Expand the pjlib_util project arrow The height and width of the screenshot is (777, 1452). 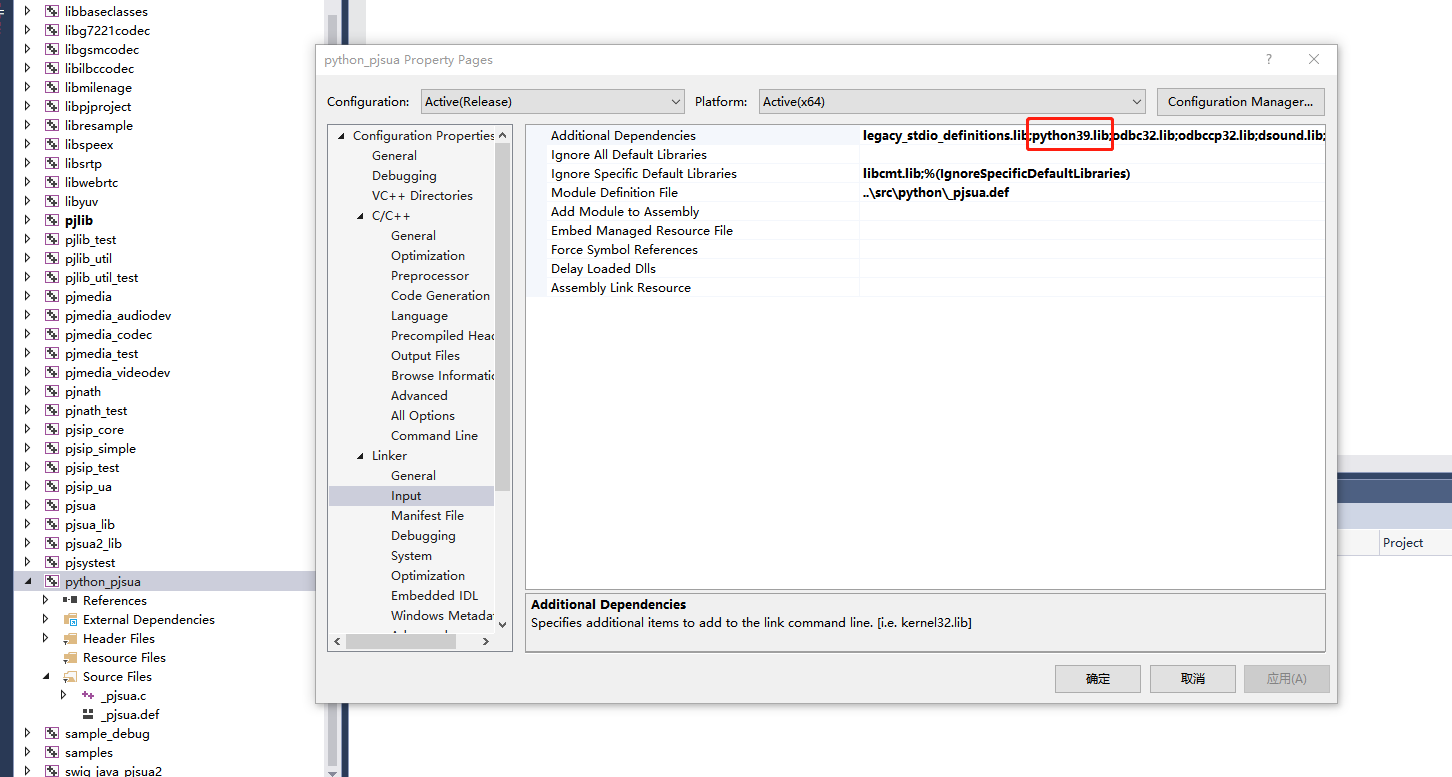point(27,259)
